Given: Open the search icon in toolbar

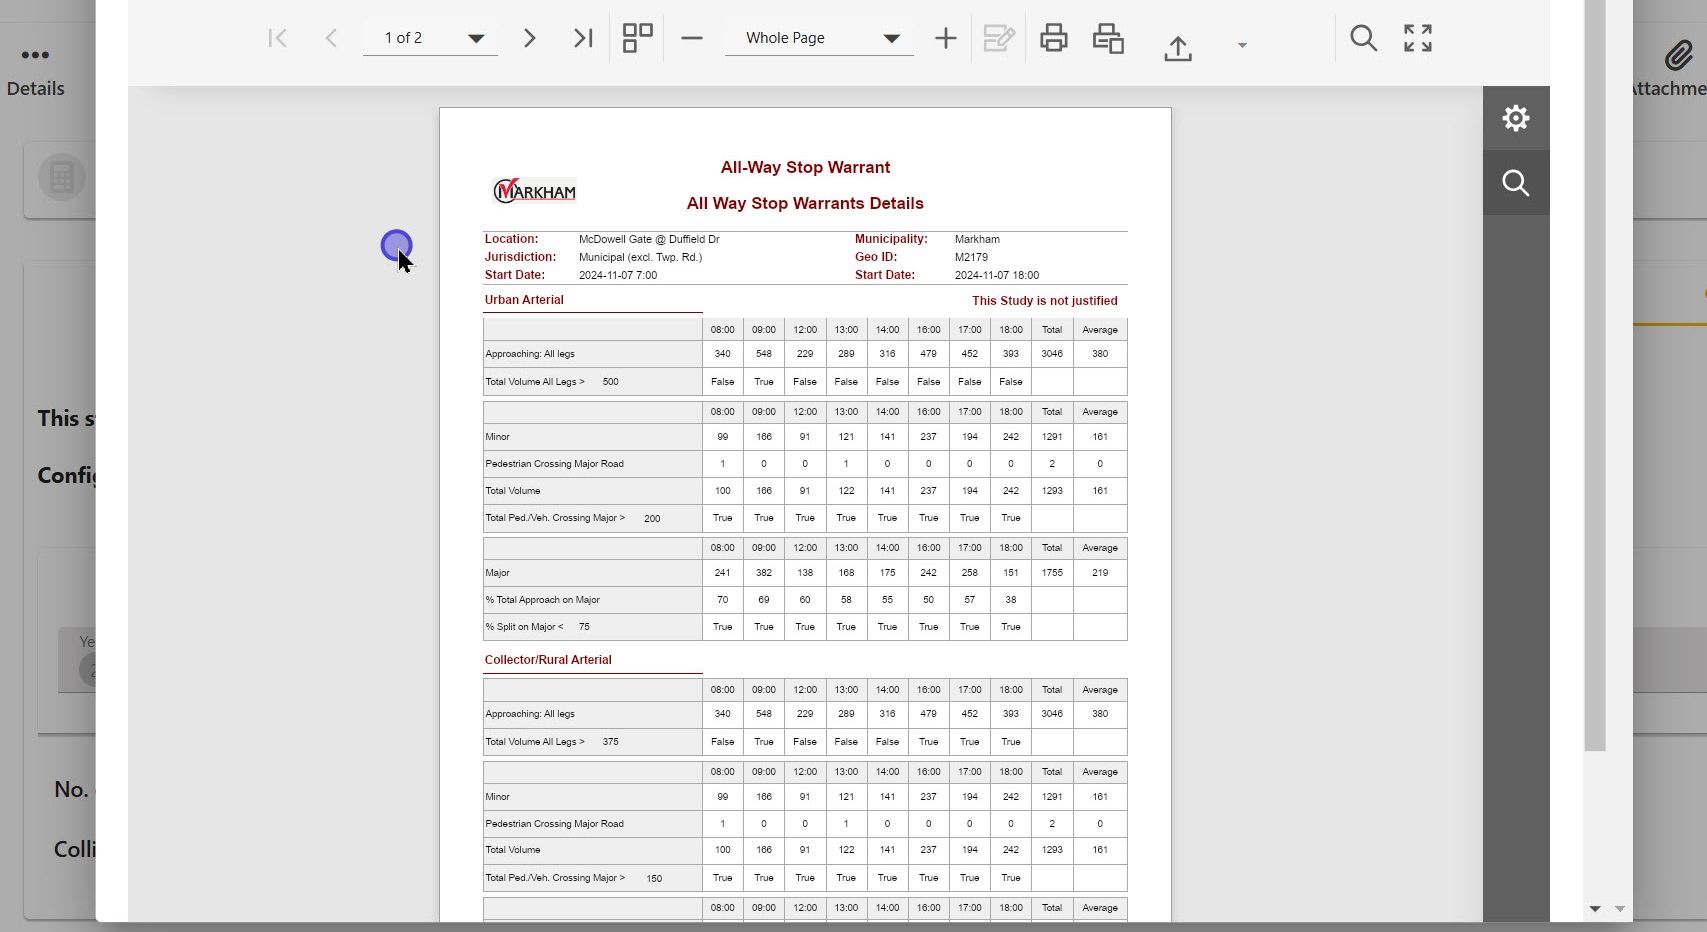Looking at the screenshot, I should pyautogui.click(x=1363, y=39).
